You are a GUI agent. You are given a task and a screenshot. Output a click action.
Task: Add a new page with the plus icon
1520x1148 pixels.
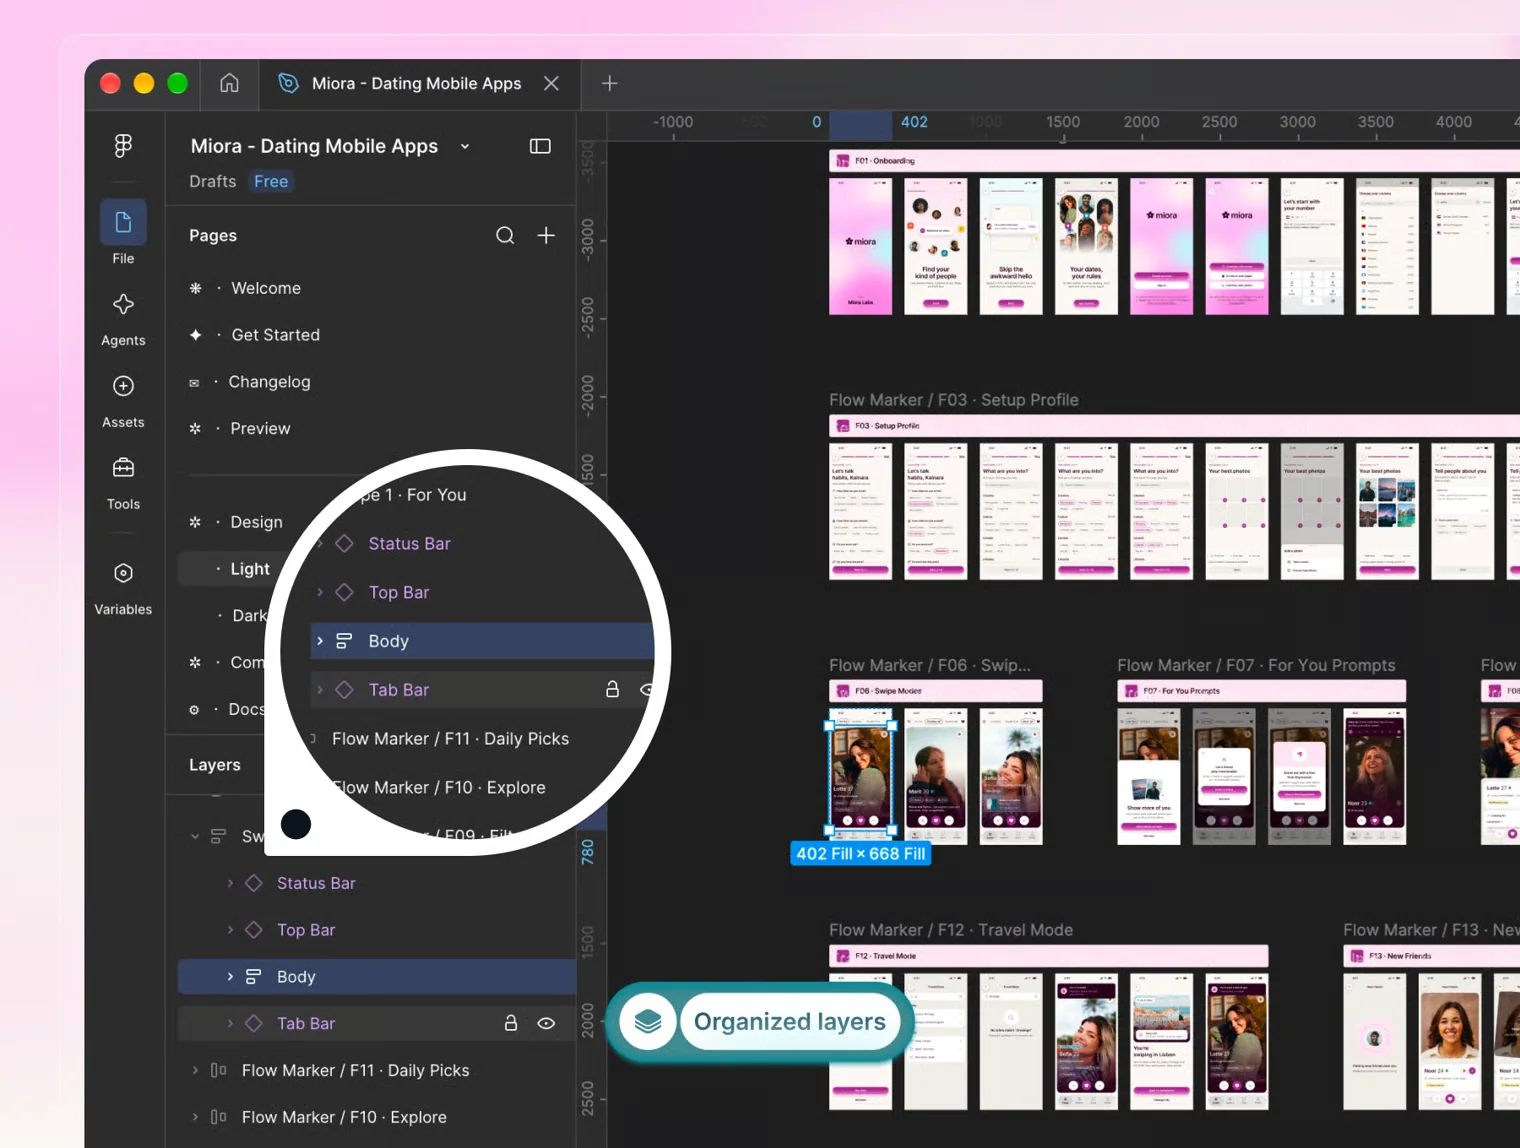pos(546,235)
